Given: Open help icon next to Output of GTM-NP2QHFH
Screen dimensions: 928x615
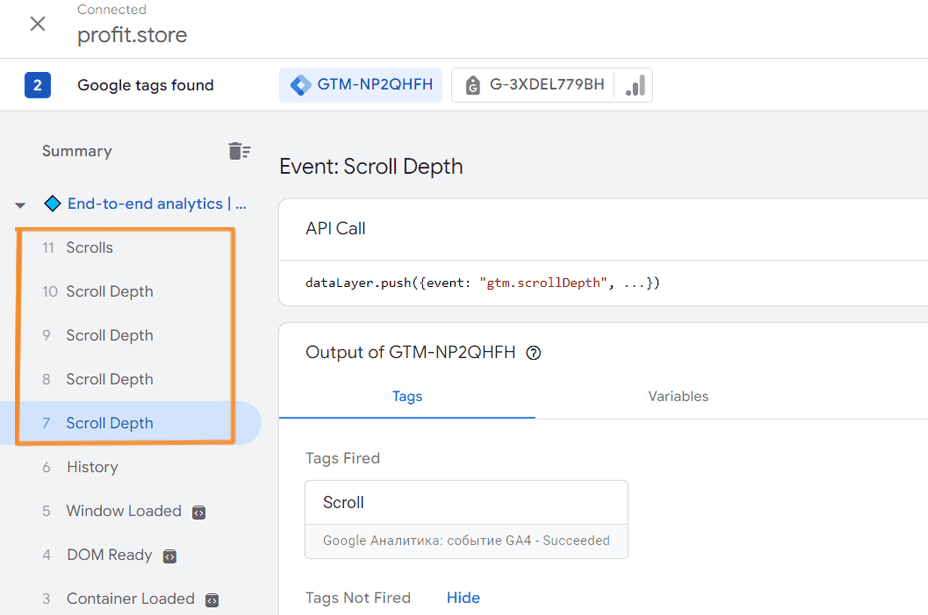Looking at the screenshot, I should click(x=533, y=353).
